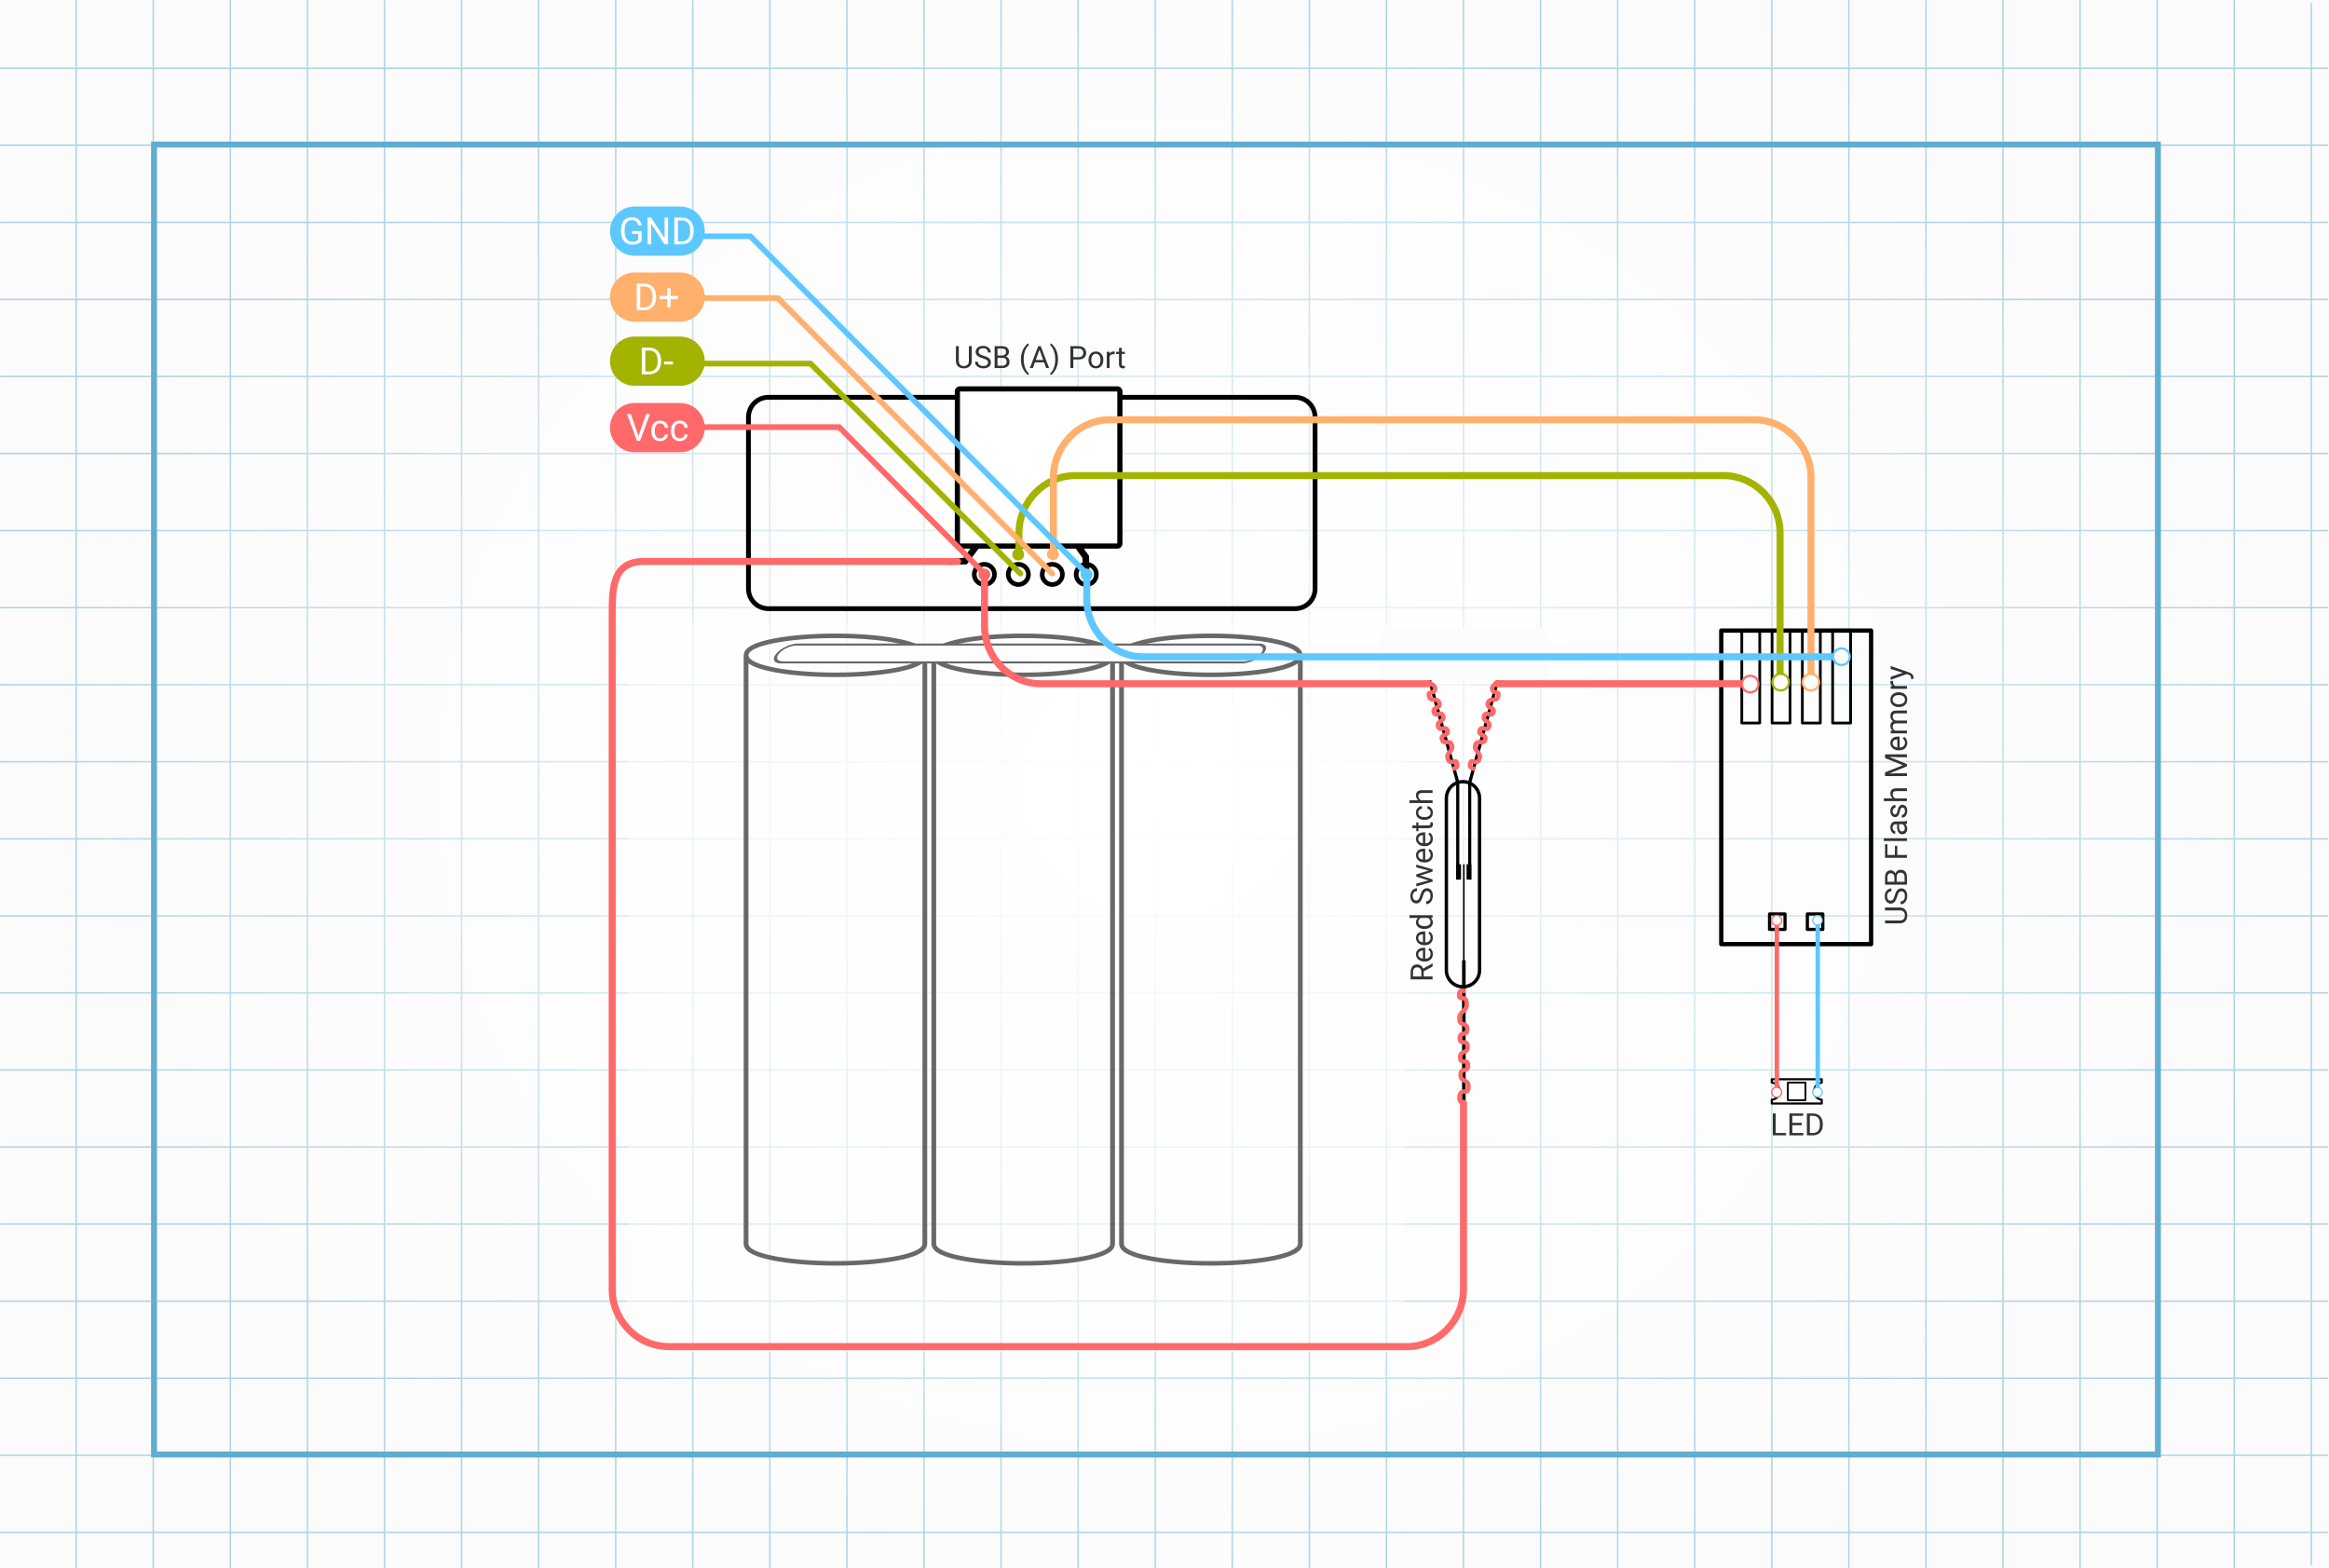Click the D- pin terminal circle
The image size is (2329, 1568).
(1019, 576)
